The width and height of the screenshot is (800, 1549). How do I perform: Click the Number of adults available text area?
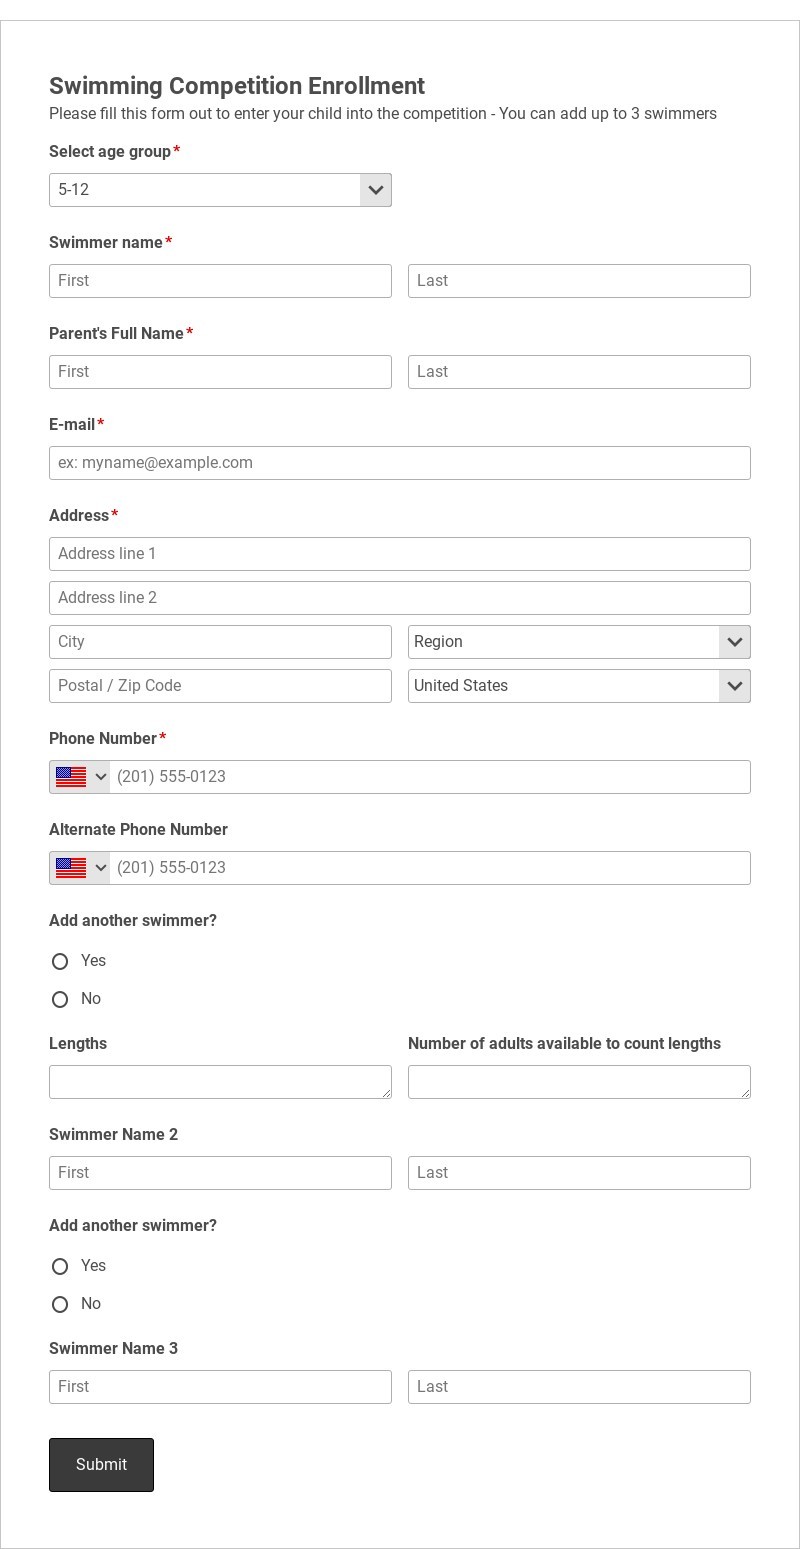579,1082
